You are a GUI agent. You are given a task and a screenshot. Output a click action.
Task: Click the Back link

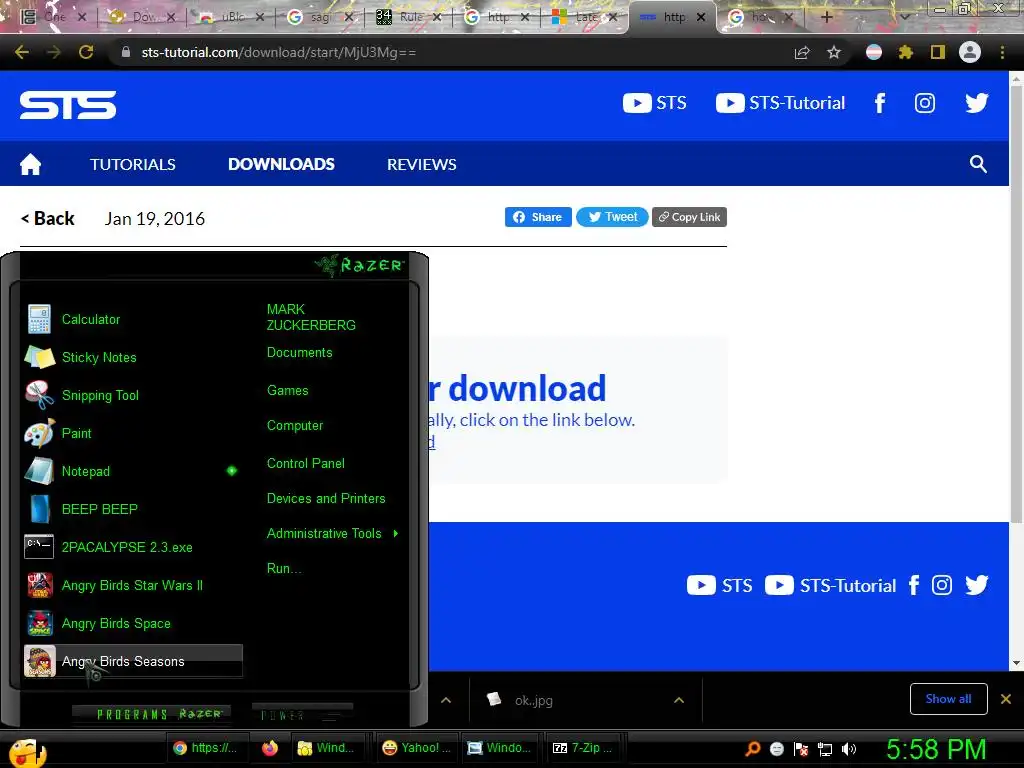[x=47, y=219]
